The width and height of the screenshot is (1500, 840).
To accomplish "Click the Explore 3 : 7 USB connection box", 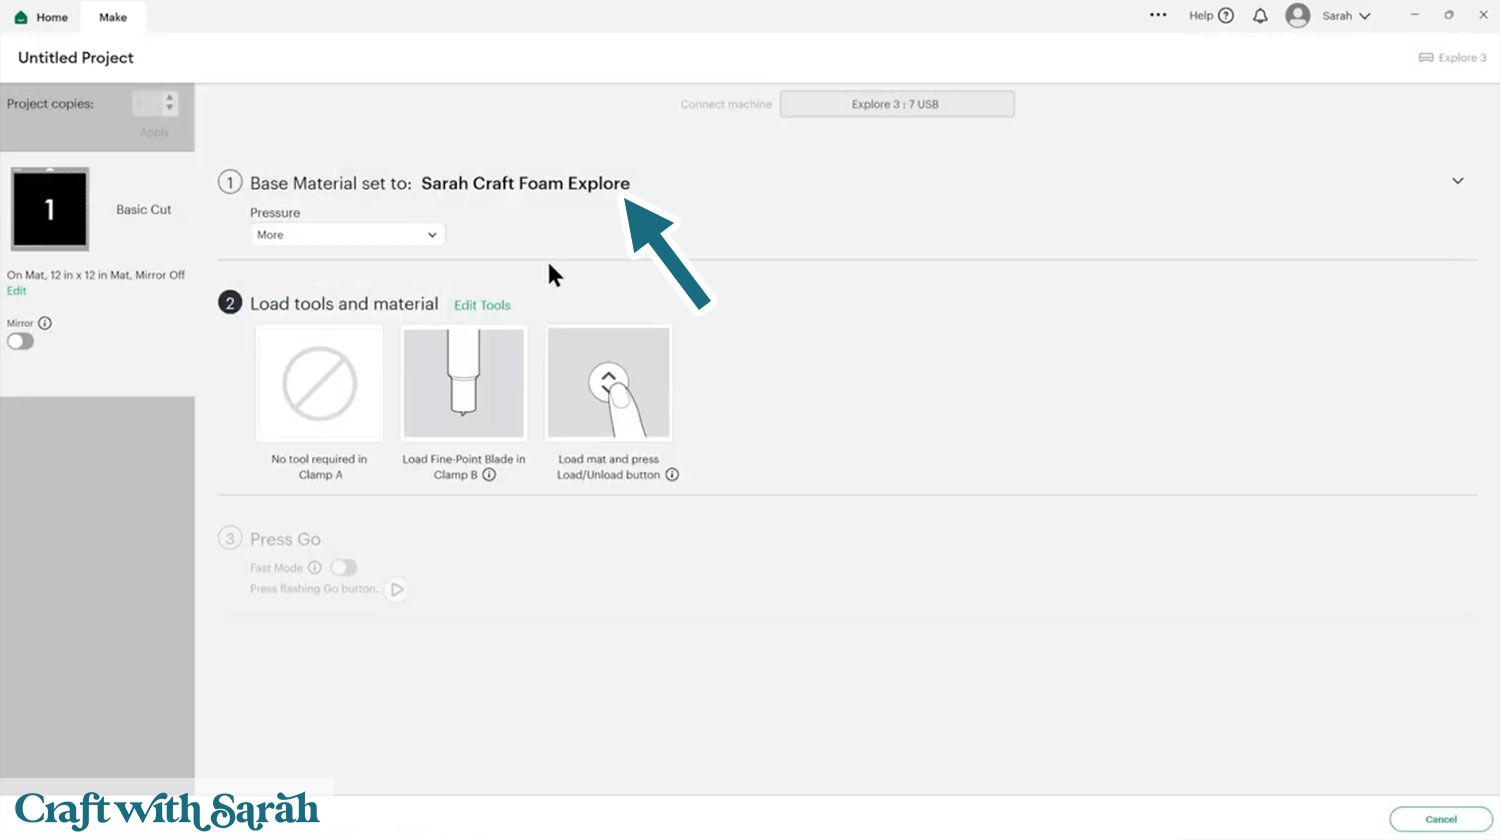I will 897,104.
